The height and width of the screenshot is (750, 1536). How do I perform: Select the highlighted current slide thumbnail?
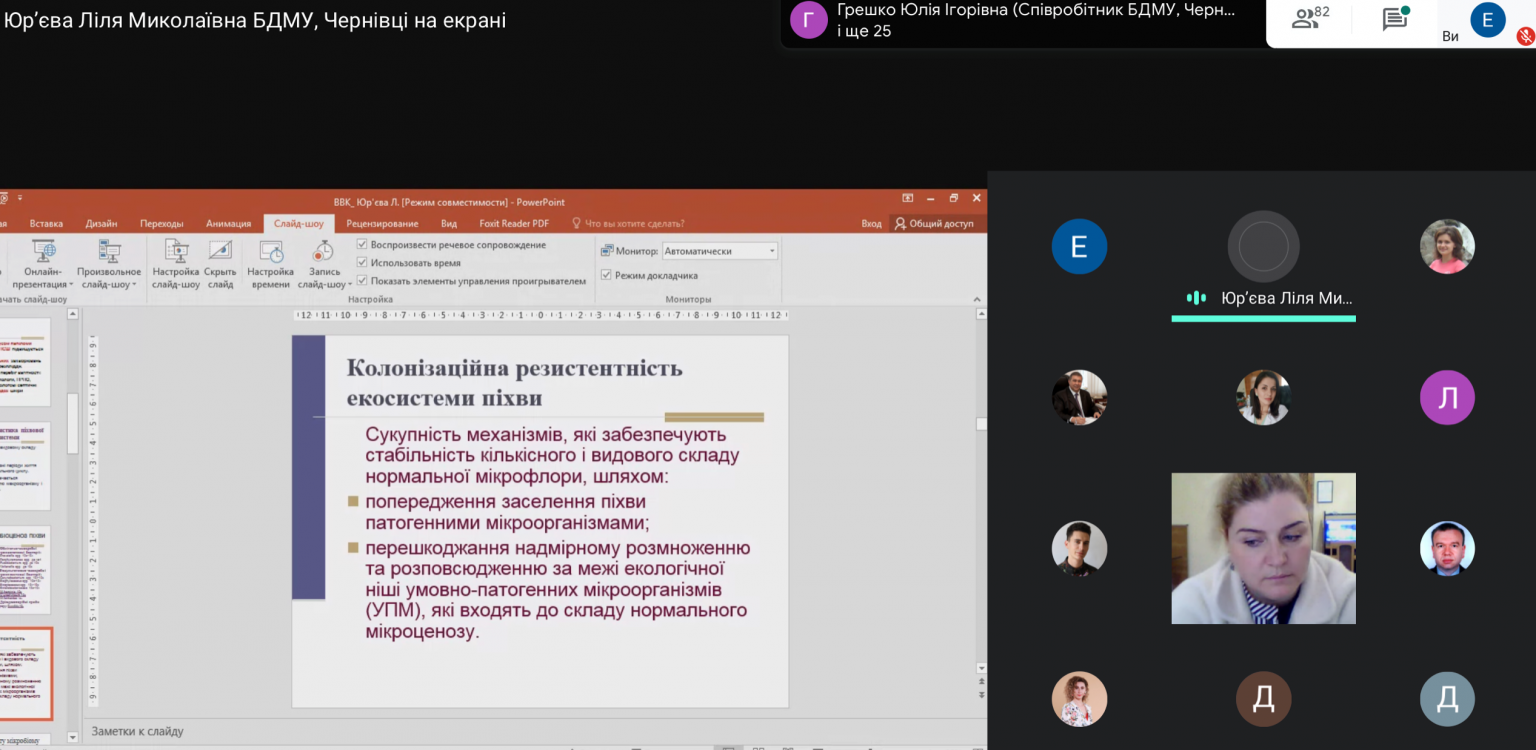coord(26,674)
